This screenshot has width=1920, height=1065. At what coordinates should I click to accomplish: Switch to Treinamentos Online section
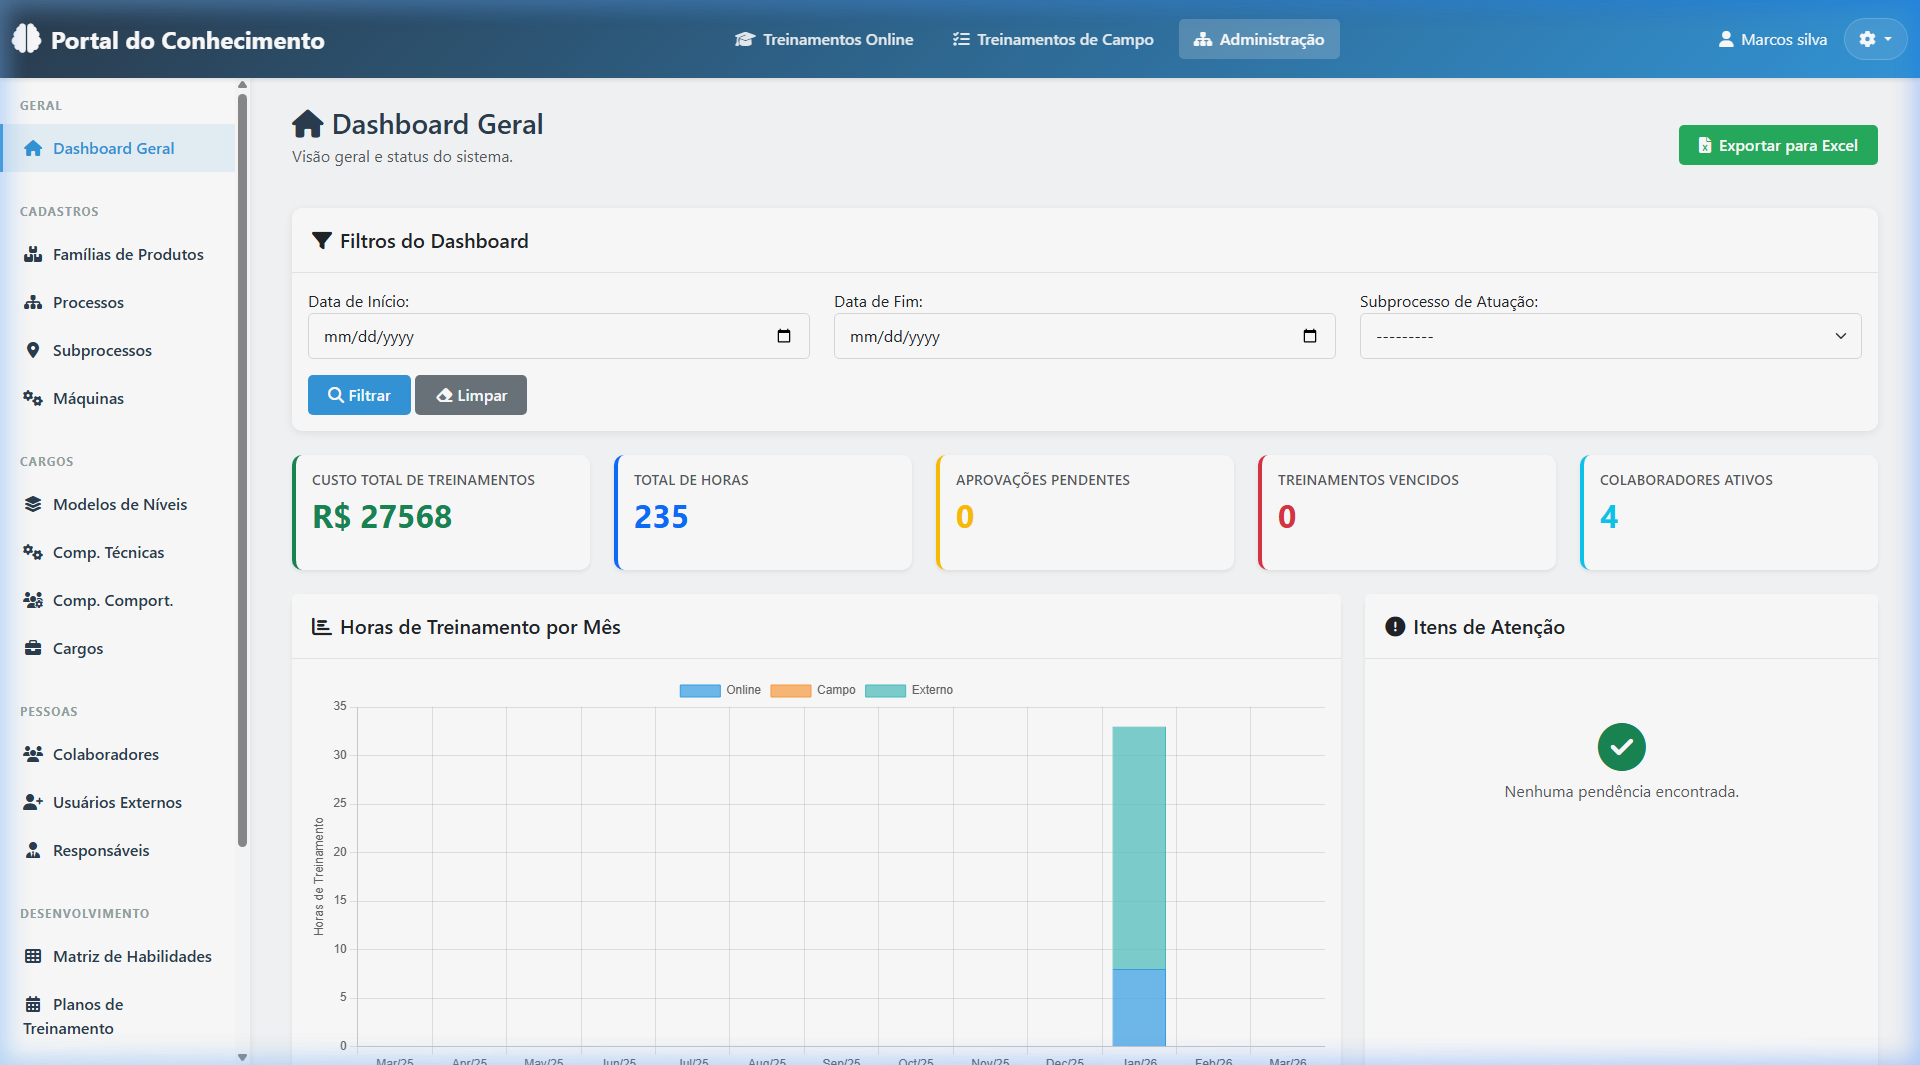coord(823,39)
